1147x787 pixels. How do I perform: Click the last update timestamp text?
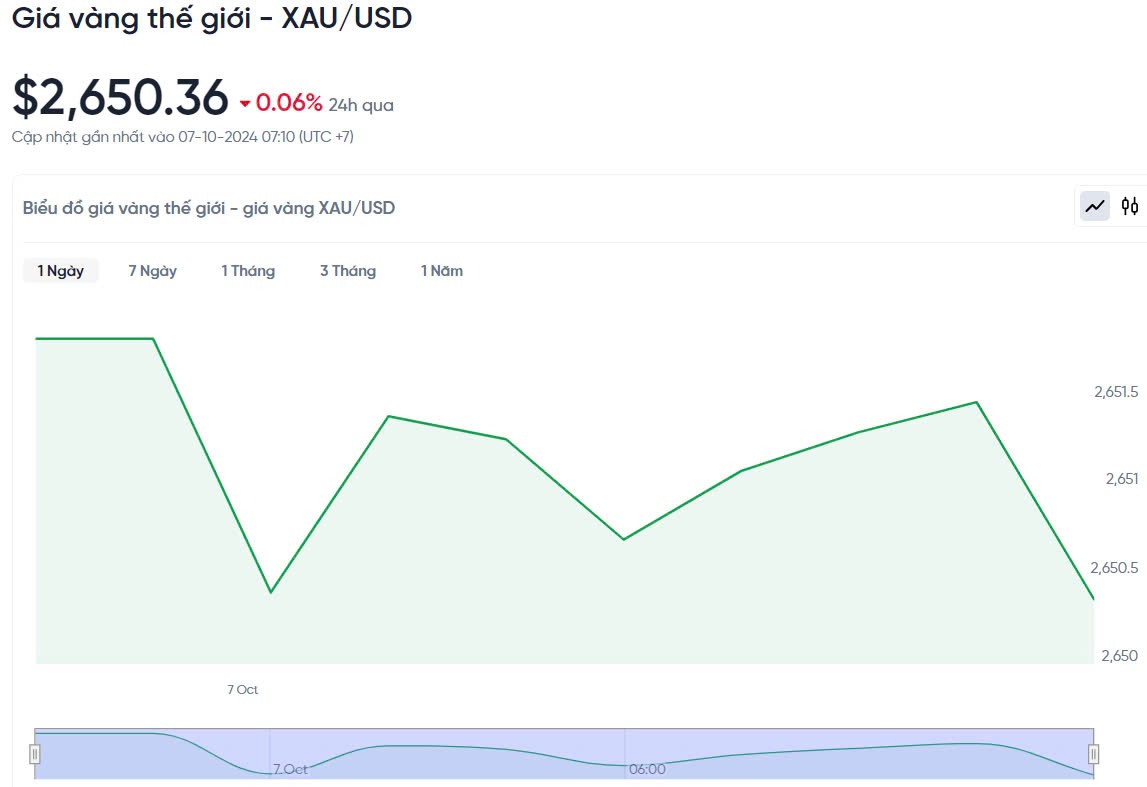pos(183,136)
